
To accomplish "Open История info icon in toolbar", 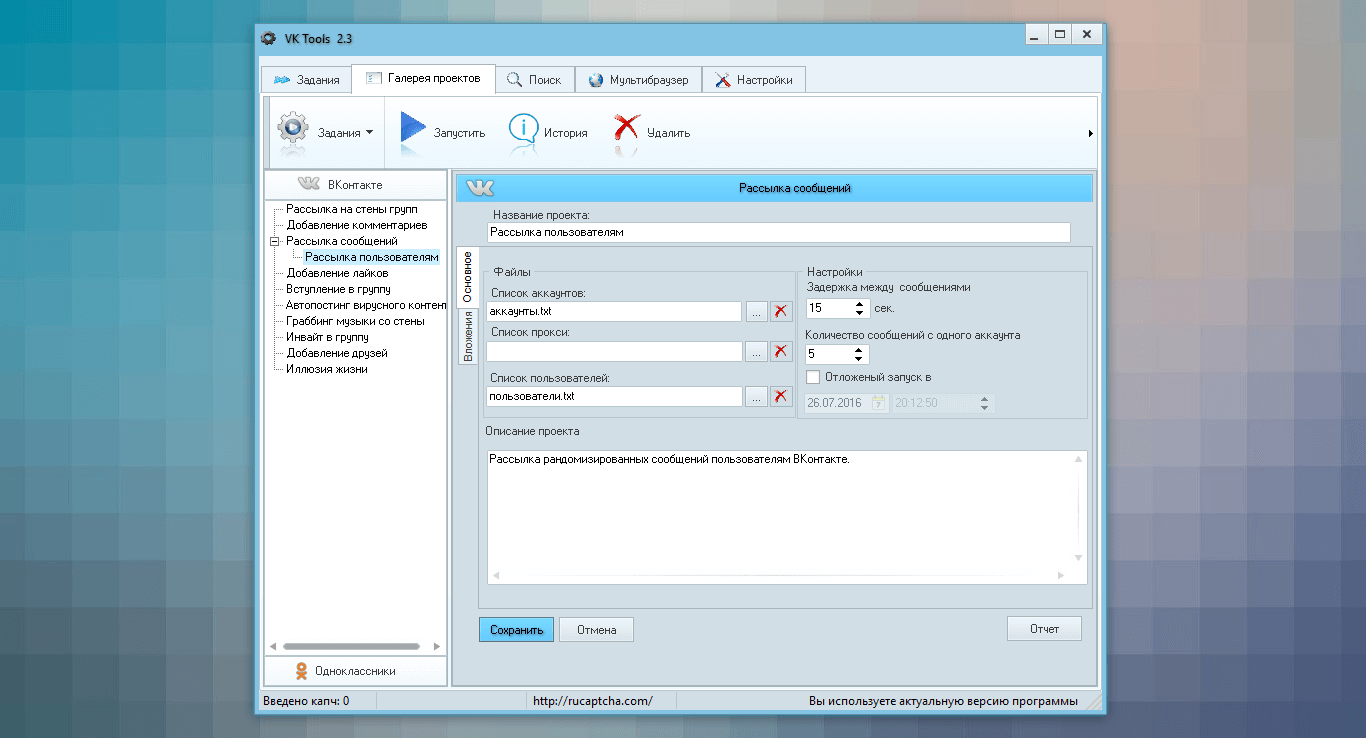I will point(523,131).
